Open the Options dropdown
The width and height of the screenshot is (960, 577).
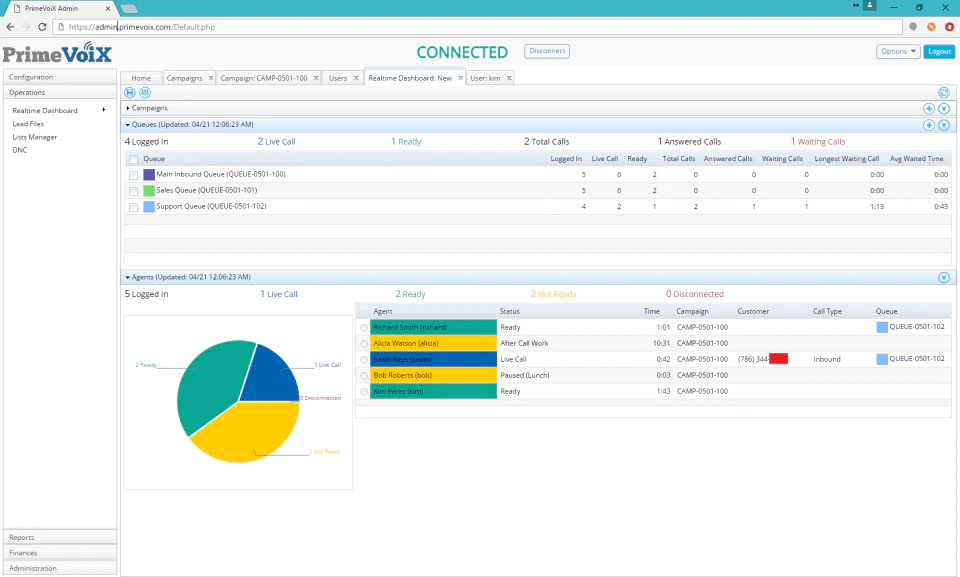tap(898, 51)
